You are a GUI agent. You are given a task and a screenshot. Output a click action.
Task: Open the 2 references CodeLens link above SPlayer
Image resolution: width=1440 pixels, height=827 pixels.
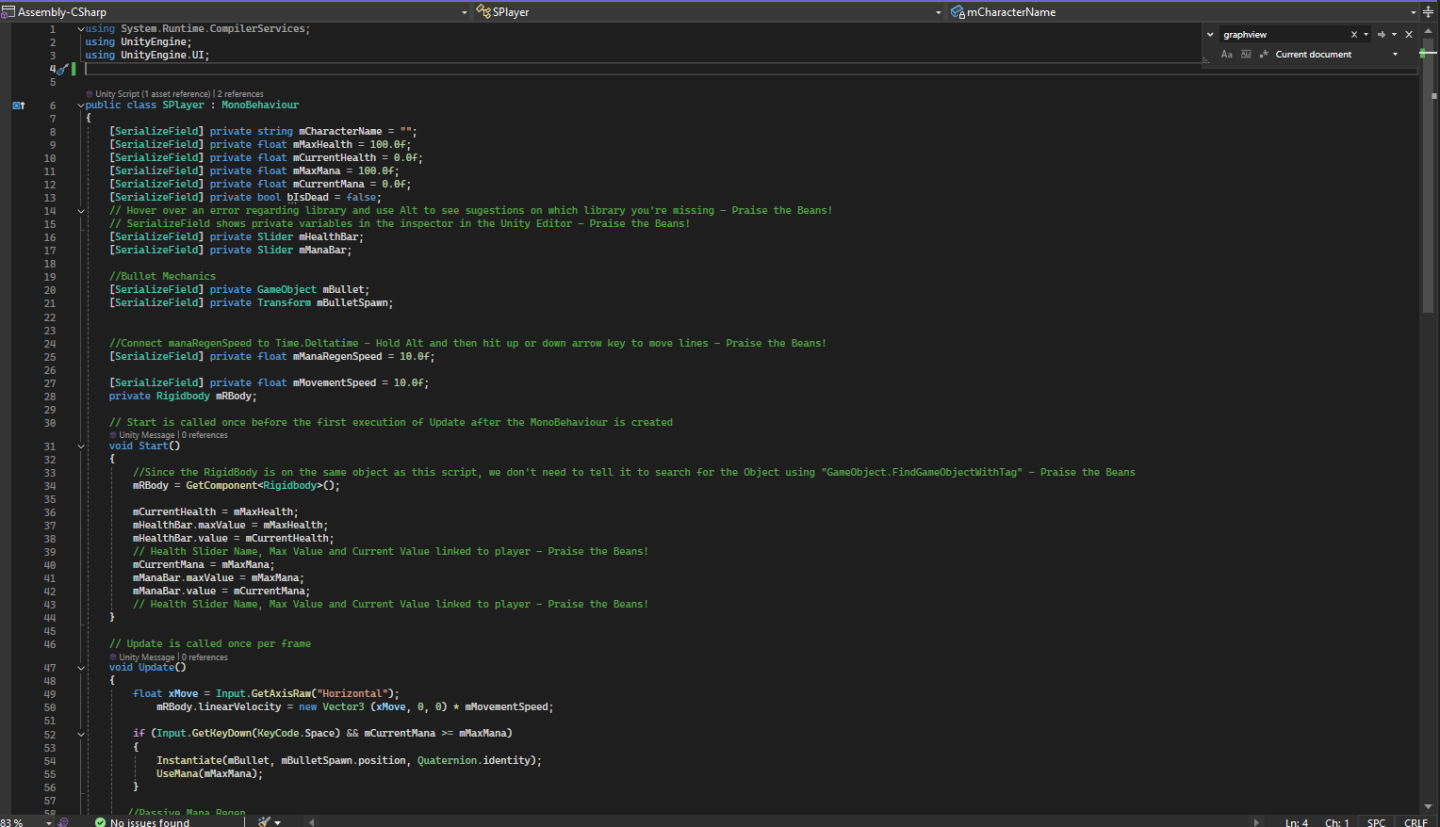(240, 94)
